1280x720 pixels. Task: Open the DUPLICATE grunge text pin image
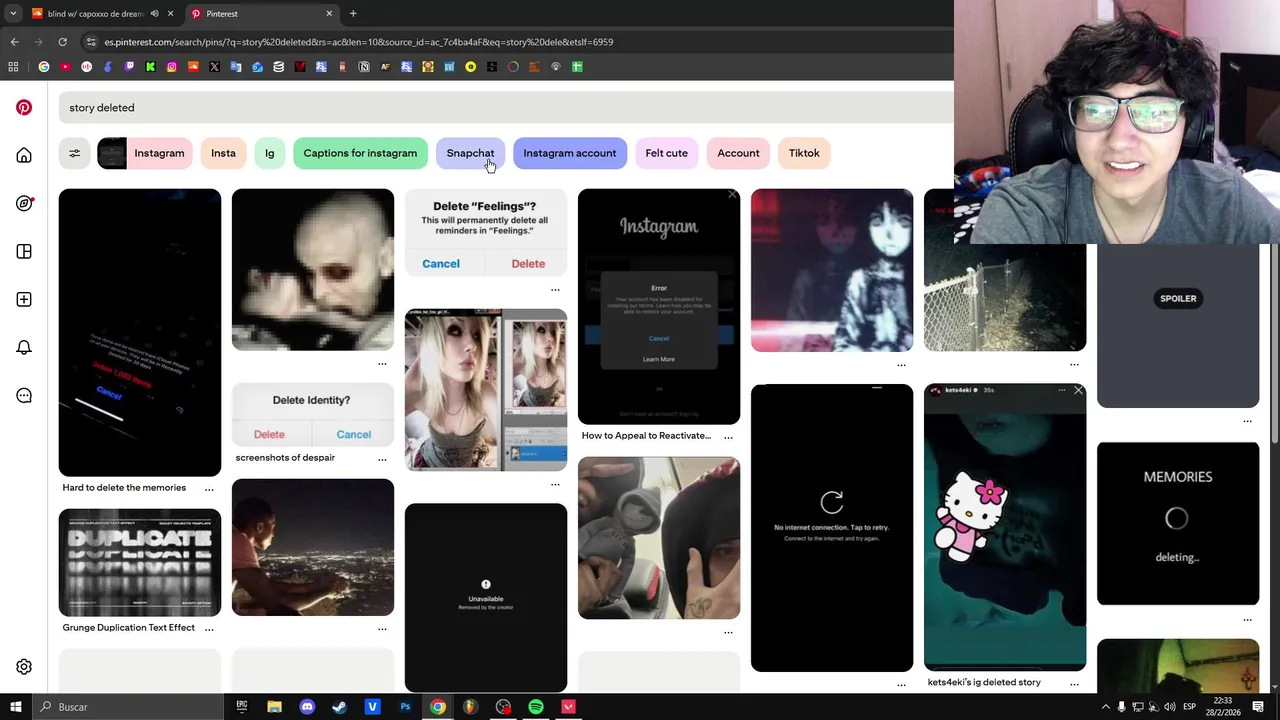pos(140,563)
